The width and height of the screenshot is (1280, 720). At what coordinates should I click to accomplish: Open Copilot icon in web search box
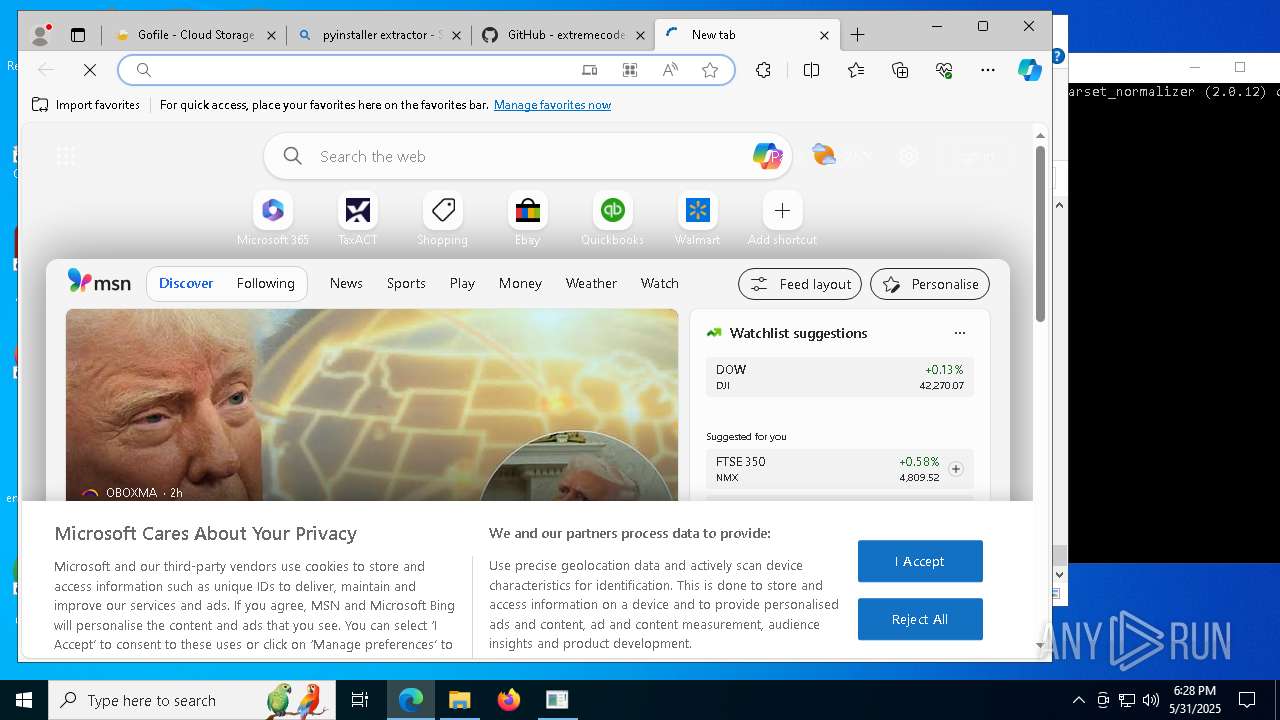[x=767, y=156]
